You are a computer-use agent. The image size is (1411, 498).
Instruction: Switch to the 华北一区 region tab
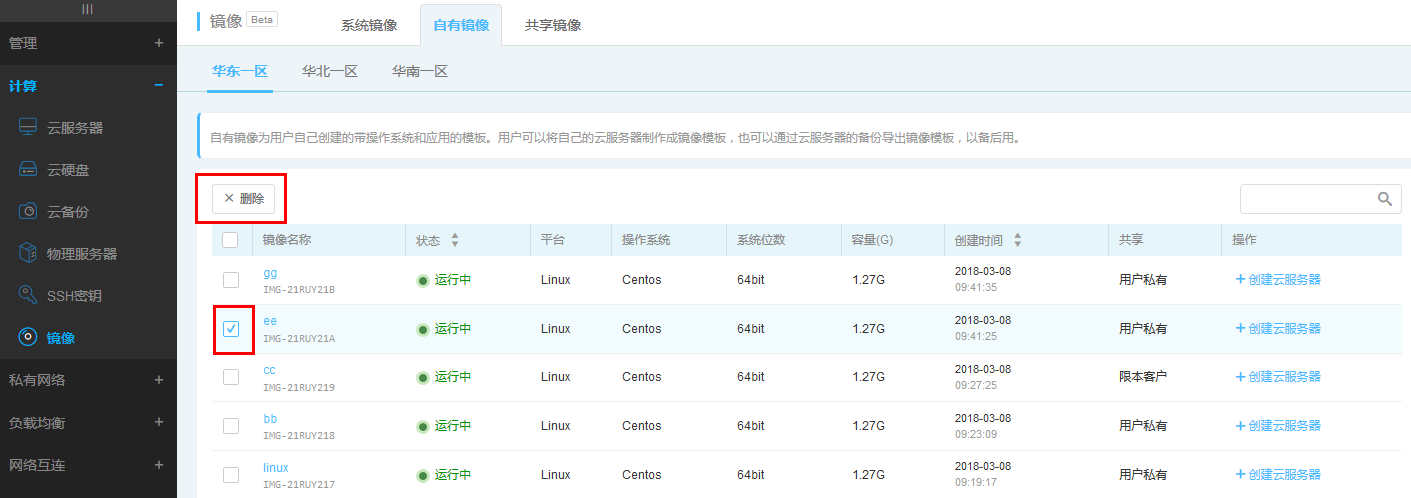click(x=330, y=71)
